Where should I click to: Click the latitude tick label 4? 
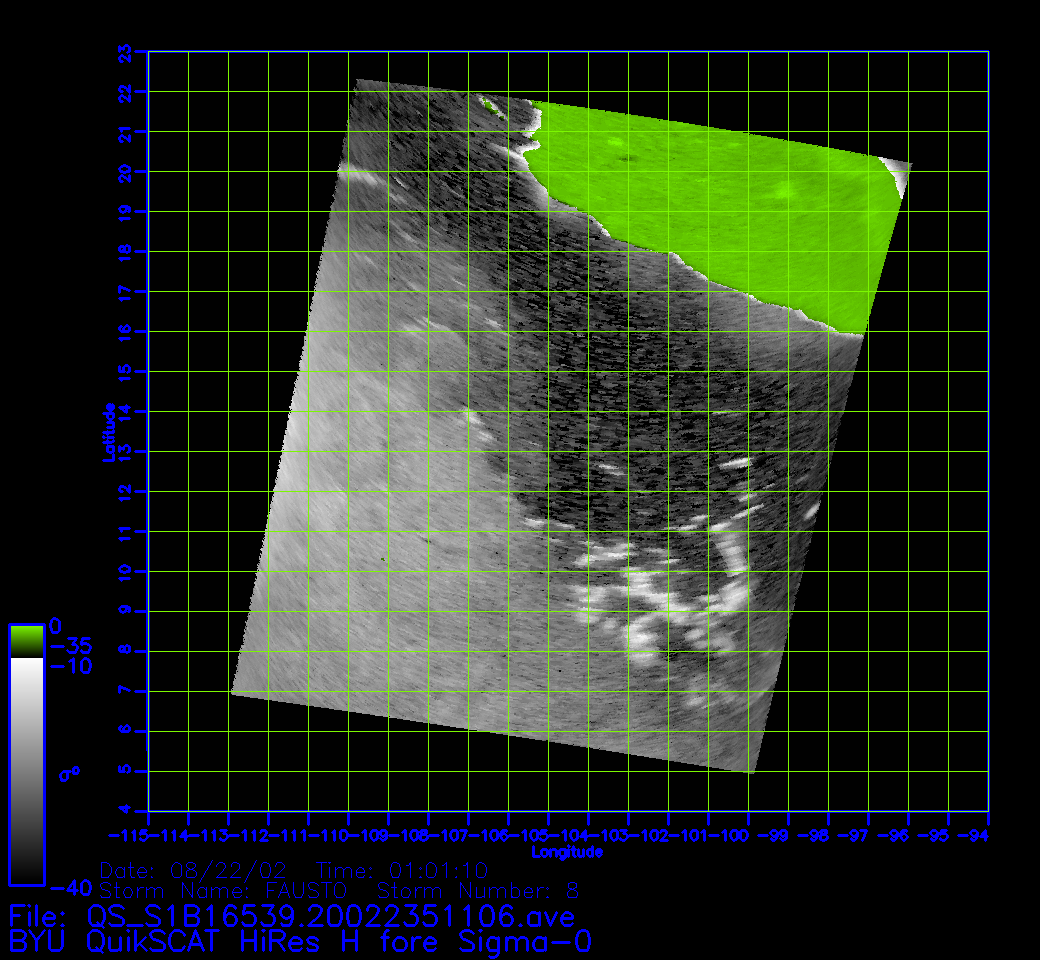[x=125, y=810]
